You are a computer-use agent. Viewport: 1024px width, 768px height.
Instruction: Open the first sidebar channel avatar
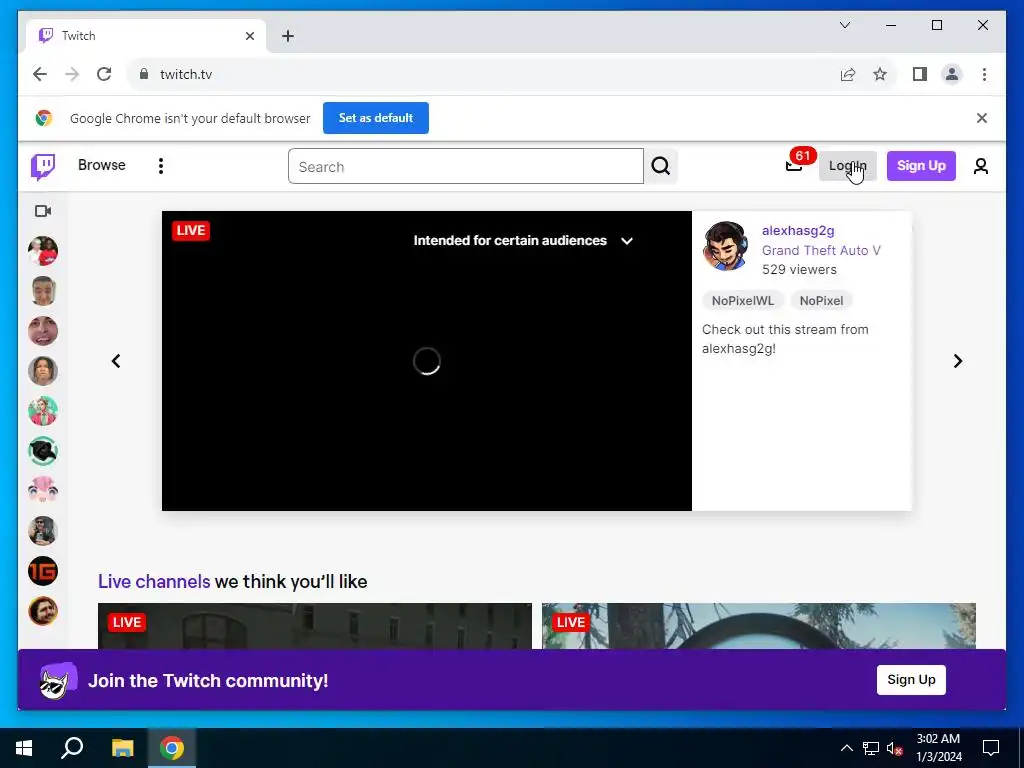pyautogui.click(x=43, y=251)
